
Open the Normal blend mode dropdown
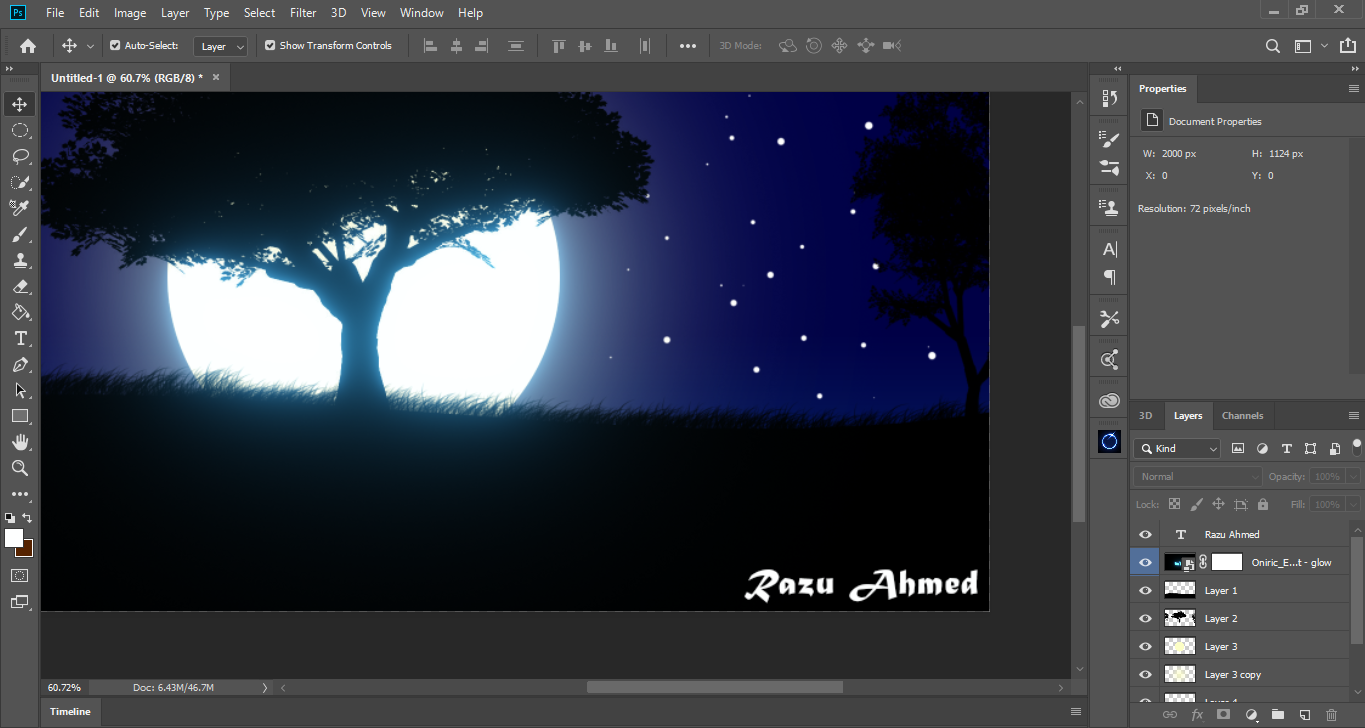tap(1198, 477)
